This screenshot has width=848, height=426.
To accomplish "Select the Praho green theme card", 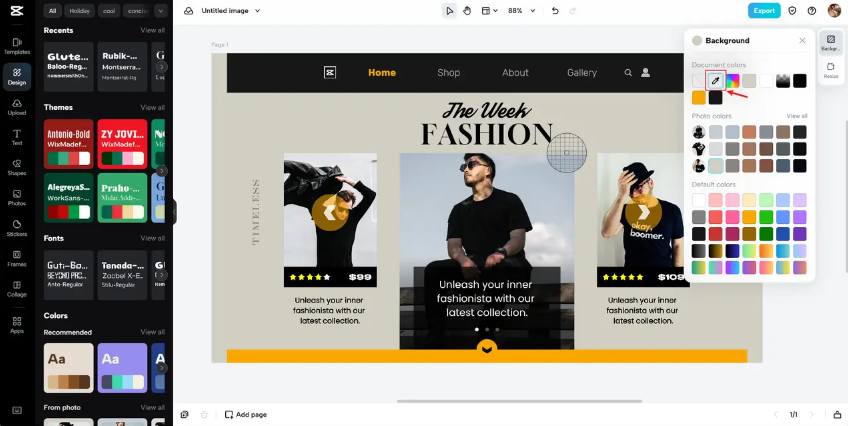I will pos(122,198).
